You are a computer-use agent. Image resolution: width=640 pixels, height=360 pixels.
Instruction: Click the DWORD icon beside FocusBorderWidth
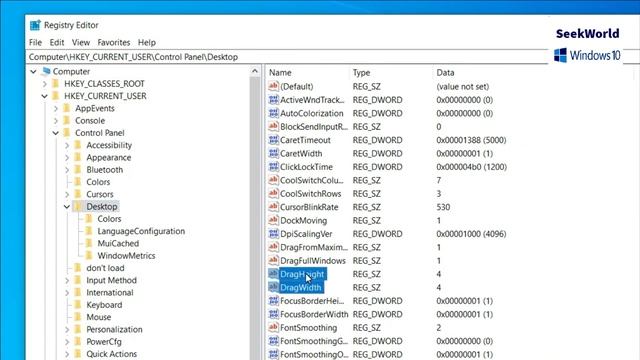[273, 314]
